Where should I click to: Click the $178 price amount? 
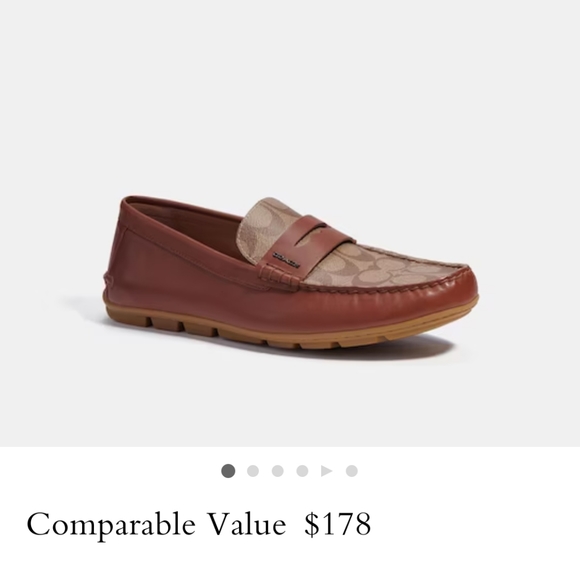337,524
